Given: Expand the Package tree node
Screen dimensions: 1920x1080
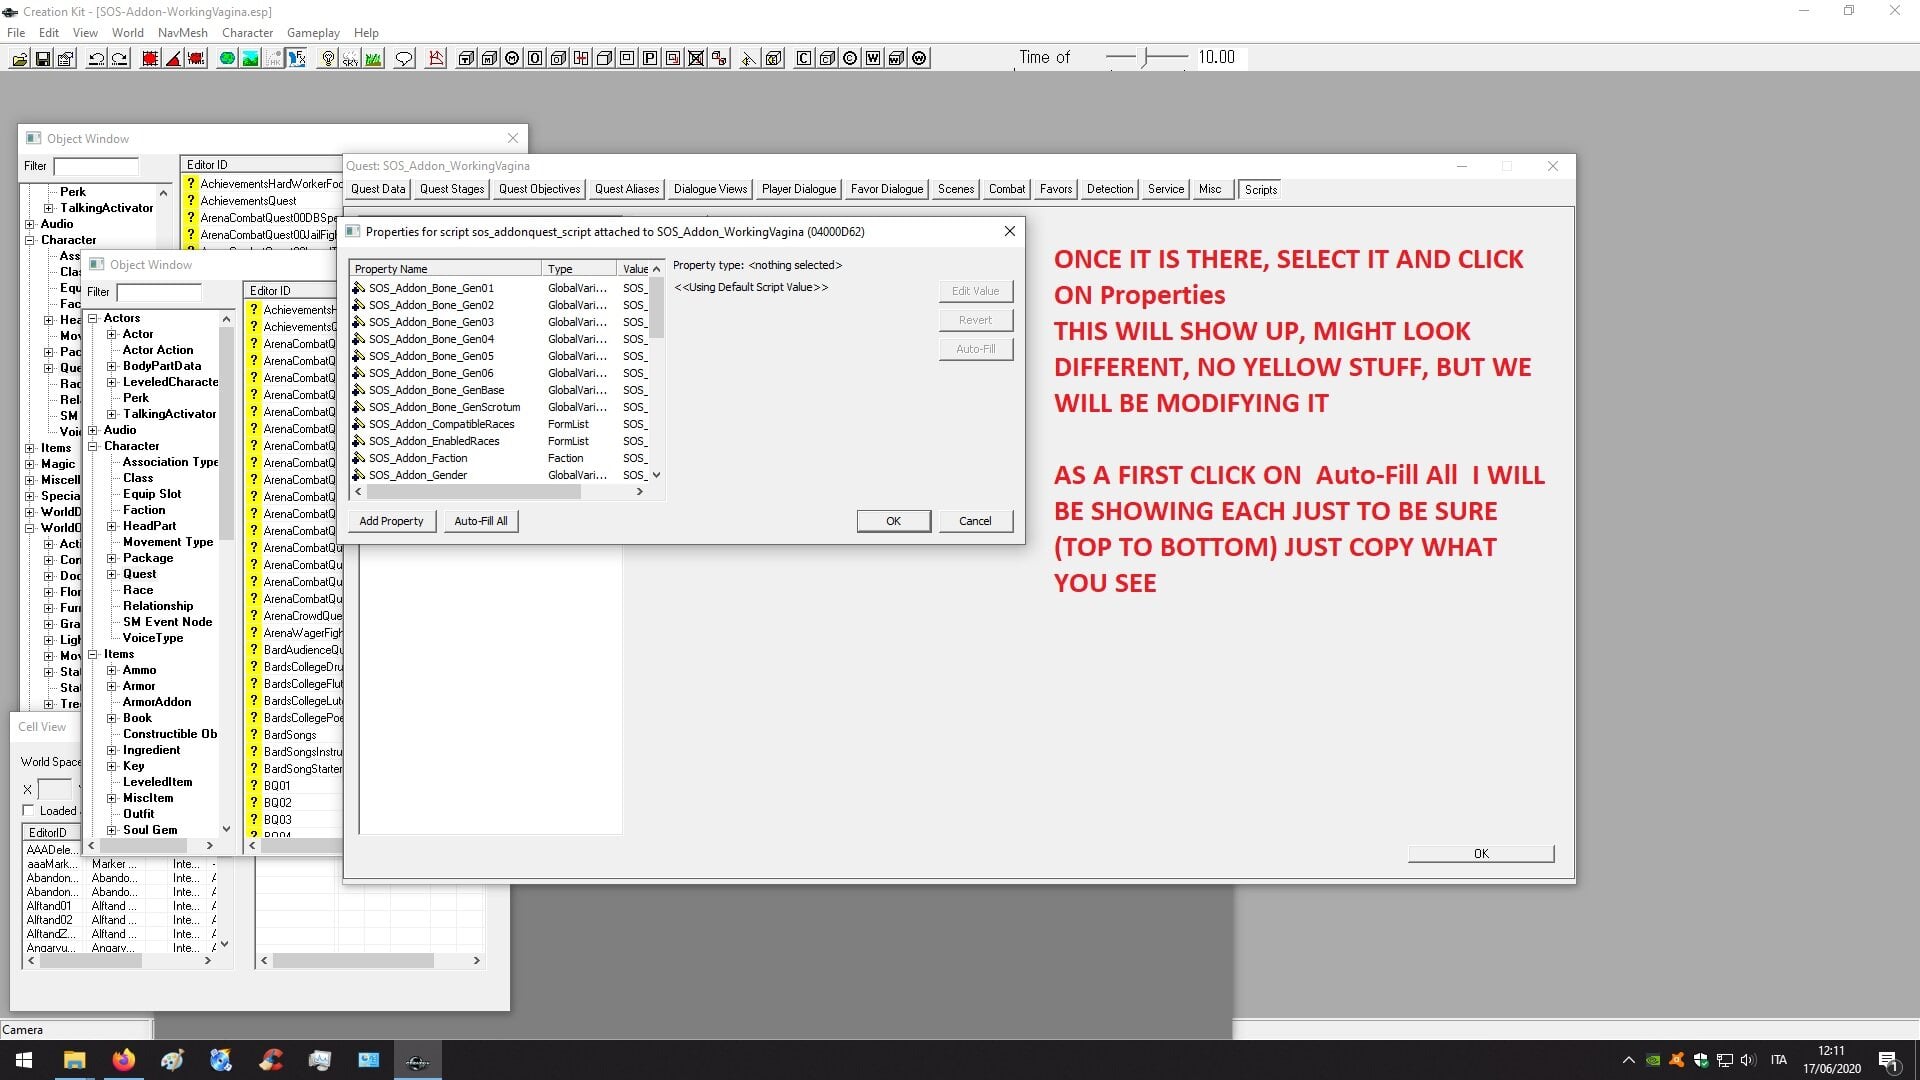Looking at the screenshot, I should click(x=112, y=558).
